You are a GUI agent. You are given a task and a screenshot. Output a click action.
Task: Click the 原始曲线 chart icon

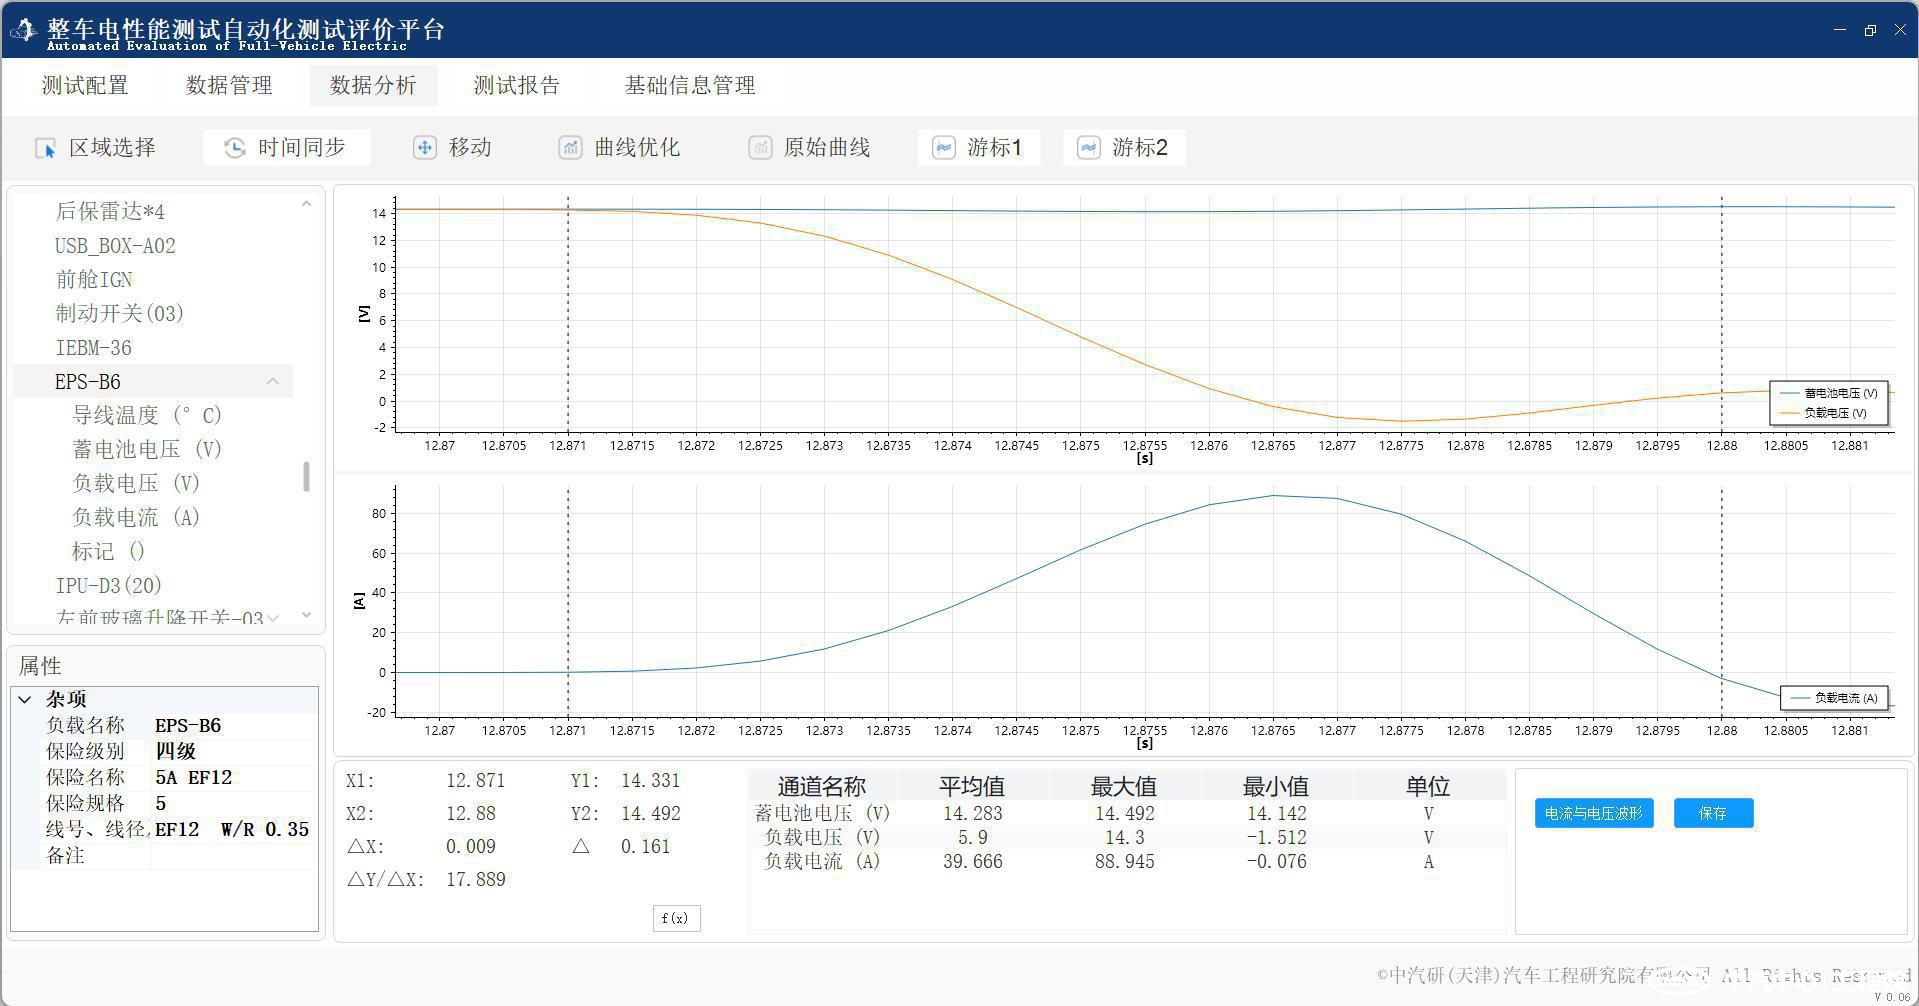coord(760,148)
